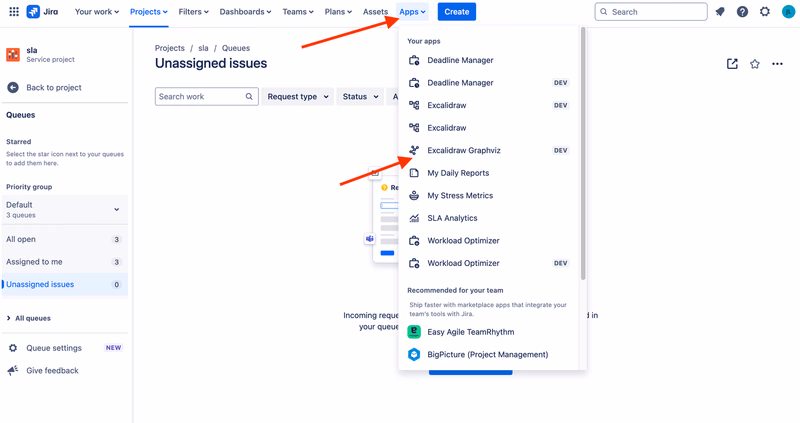Star the Unassigned issues queue
The width and height of the screenshot is (800, 423).
pyautogui.click(x=755, y=64)
